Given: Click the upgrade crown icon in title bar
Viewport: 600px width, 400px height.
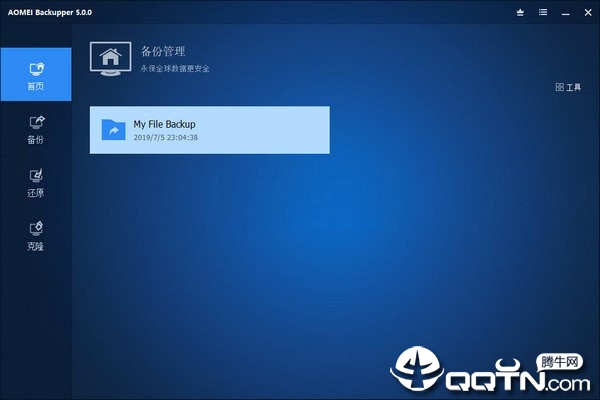Looking at the screenshot, I should click(520, 13).
